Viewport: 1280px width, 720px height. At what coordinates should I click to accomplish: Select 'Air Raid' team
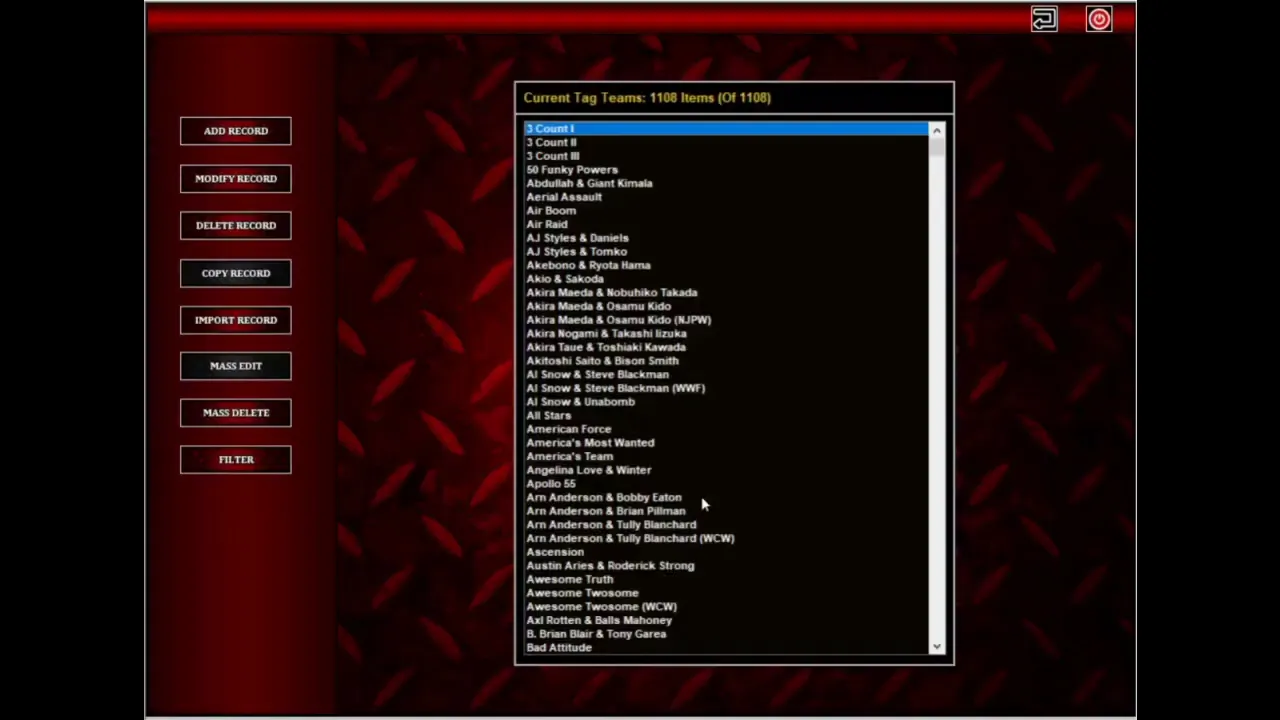(x=727, y=224)
